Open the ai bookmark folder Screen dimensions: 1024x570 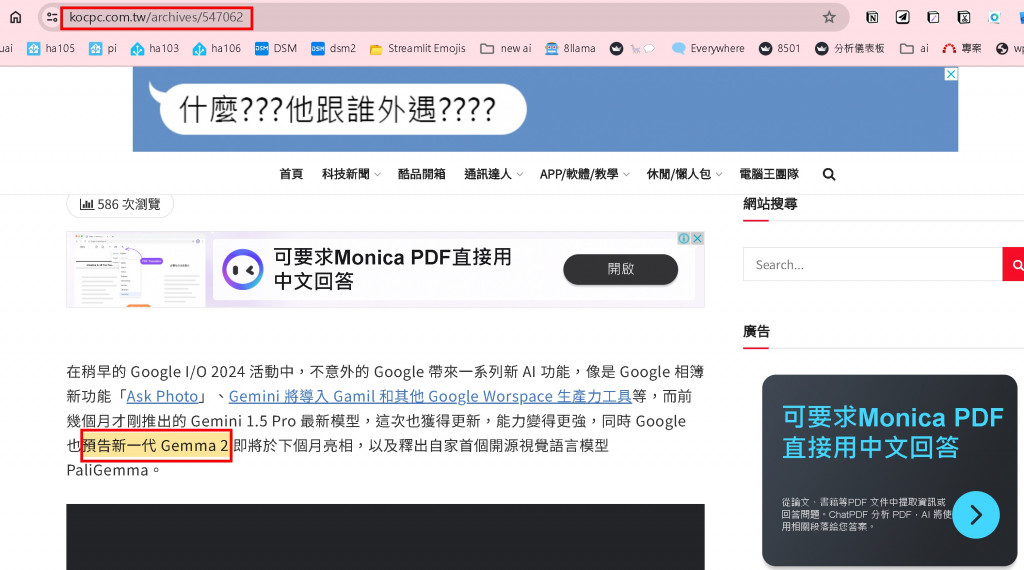[914, 48]
